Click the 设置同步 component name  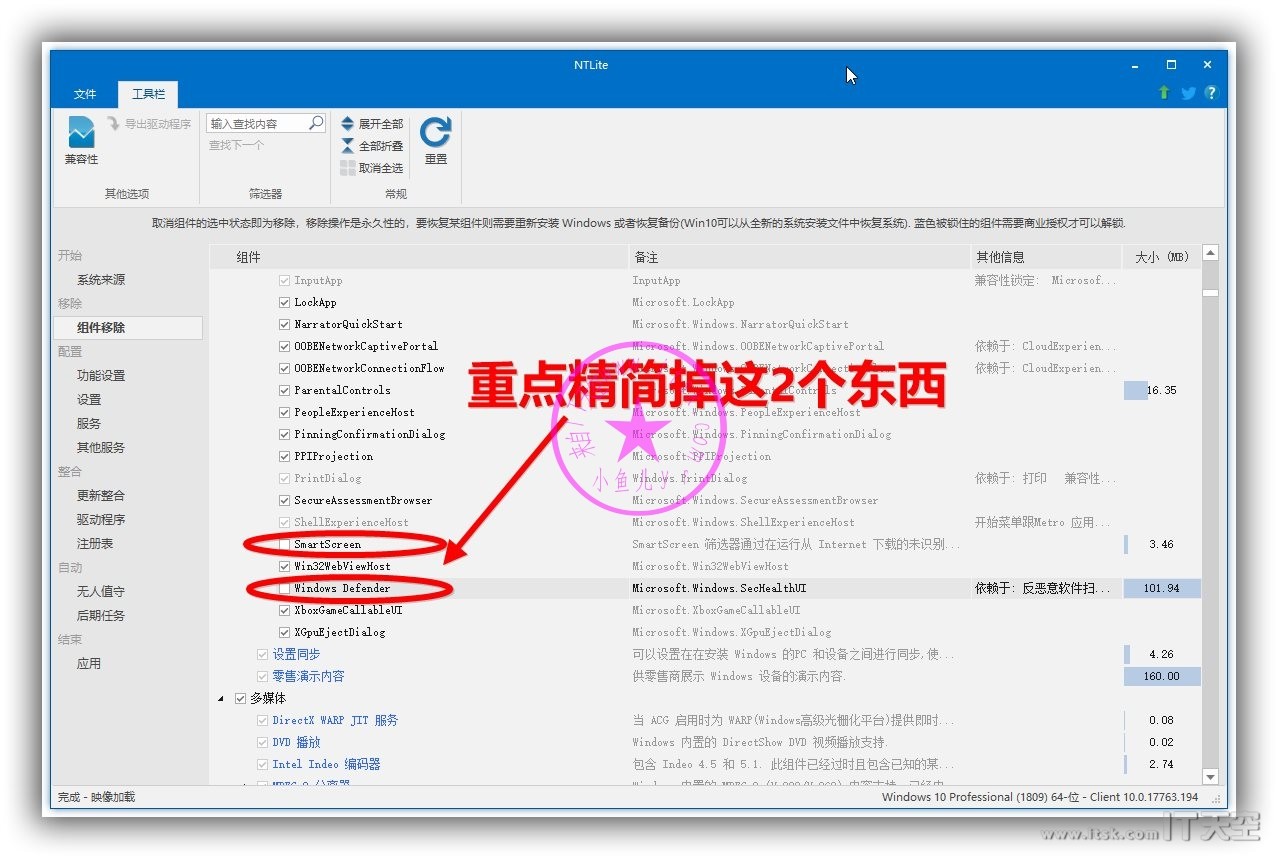coord(297,654)
